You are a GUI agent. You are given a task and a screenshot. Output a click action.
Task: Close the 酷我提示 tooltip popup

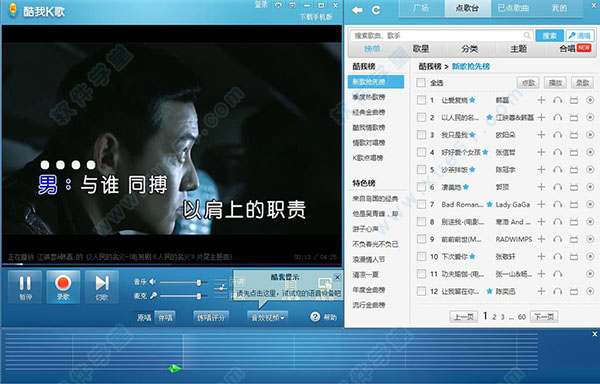coord(337,277)
